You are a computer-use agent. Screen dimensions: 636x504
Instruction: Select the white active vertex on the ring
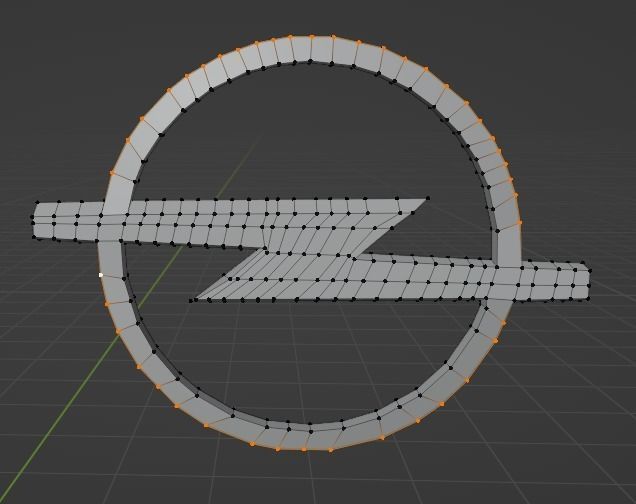tap(101, 275)
